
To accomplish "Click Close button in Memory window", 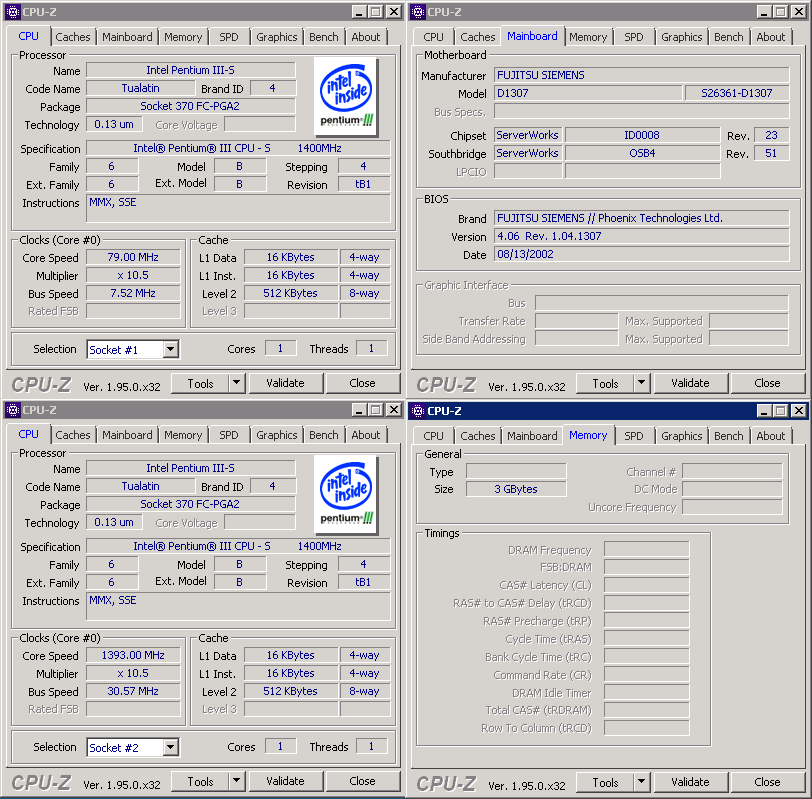I will [x=767, y=782].
